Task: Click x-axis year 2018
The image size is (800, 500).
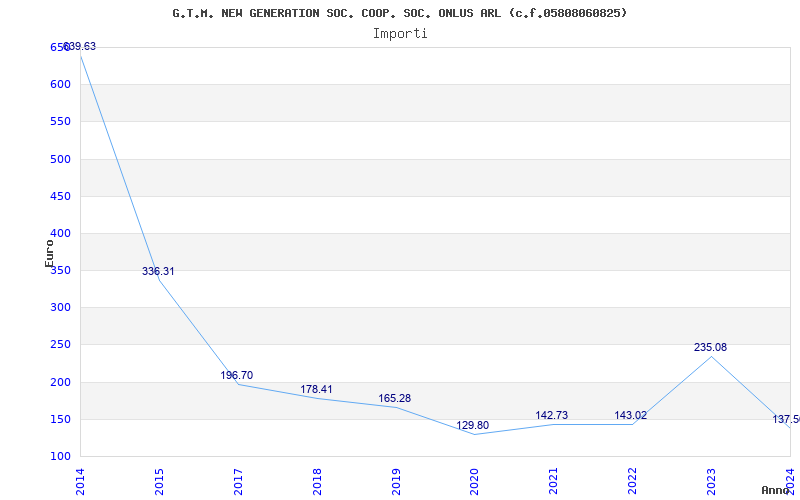Action: tap(317, 481)
